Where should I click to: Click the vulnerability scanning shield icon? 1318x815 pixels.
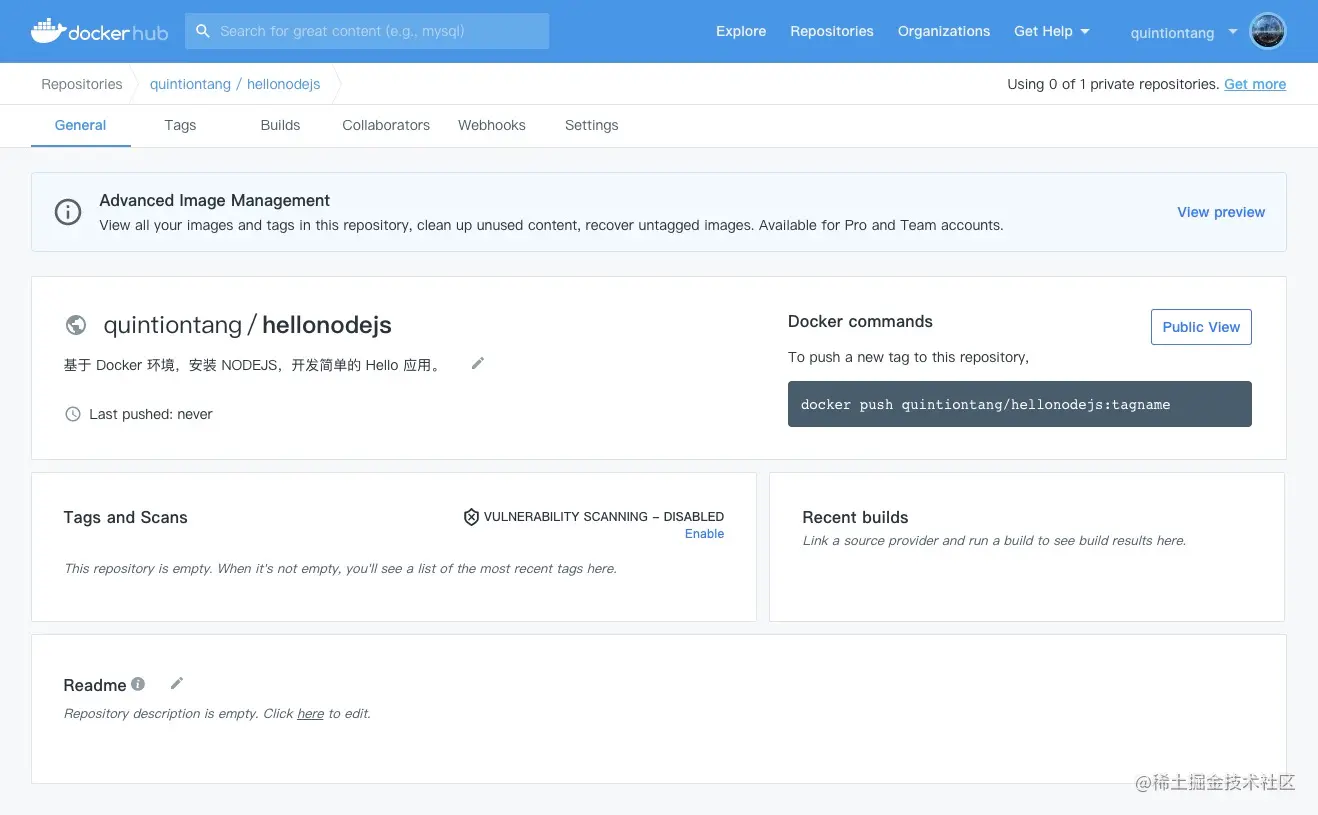(471, 517)
